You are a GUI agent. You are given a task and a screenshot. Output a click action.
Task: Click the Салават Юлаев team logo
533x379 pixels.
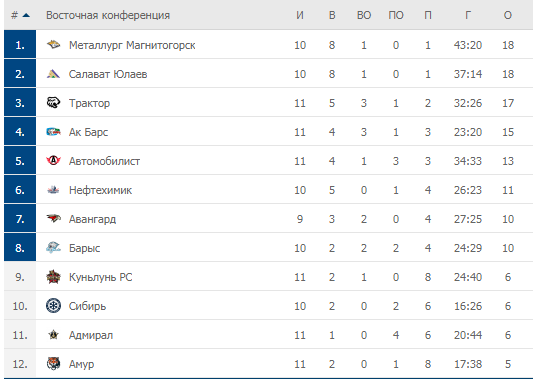(53, 74)
